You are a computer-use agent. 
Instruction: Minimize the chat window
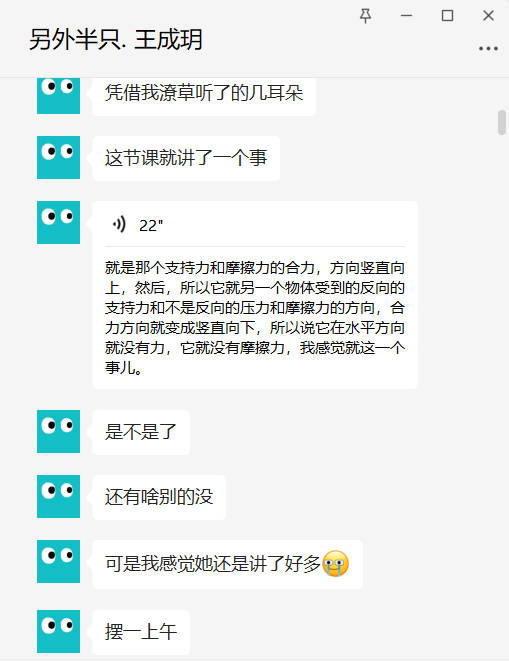(x=407, y=16)
